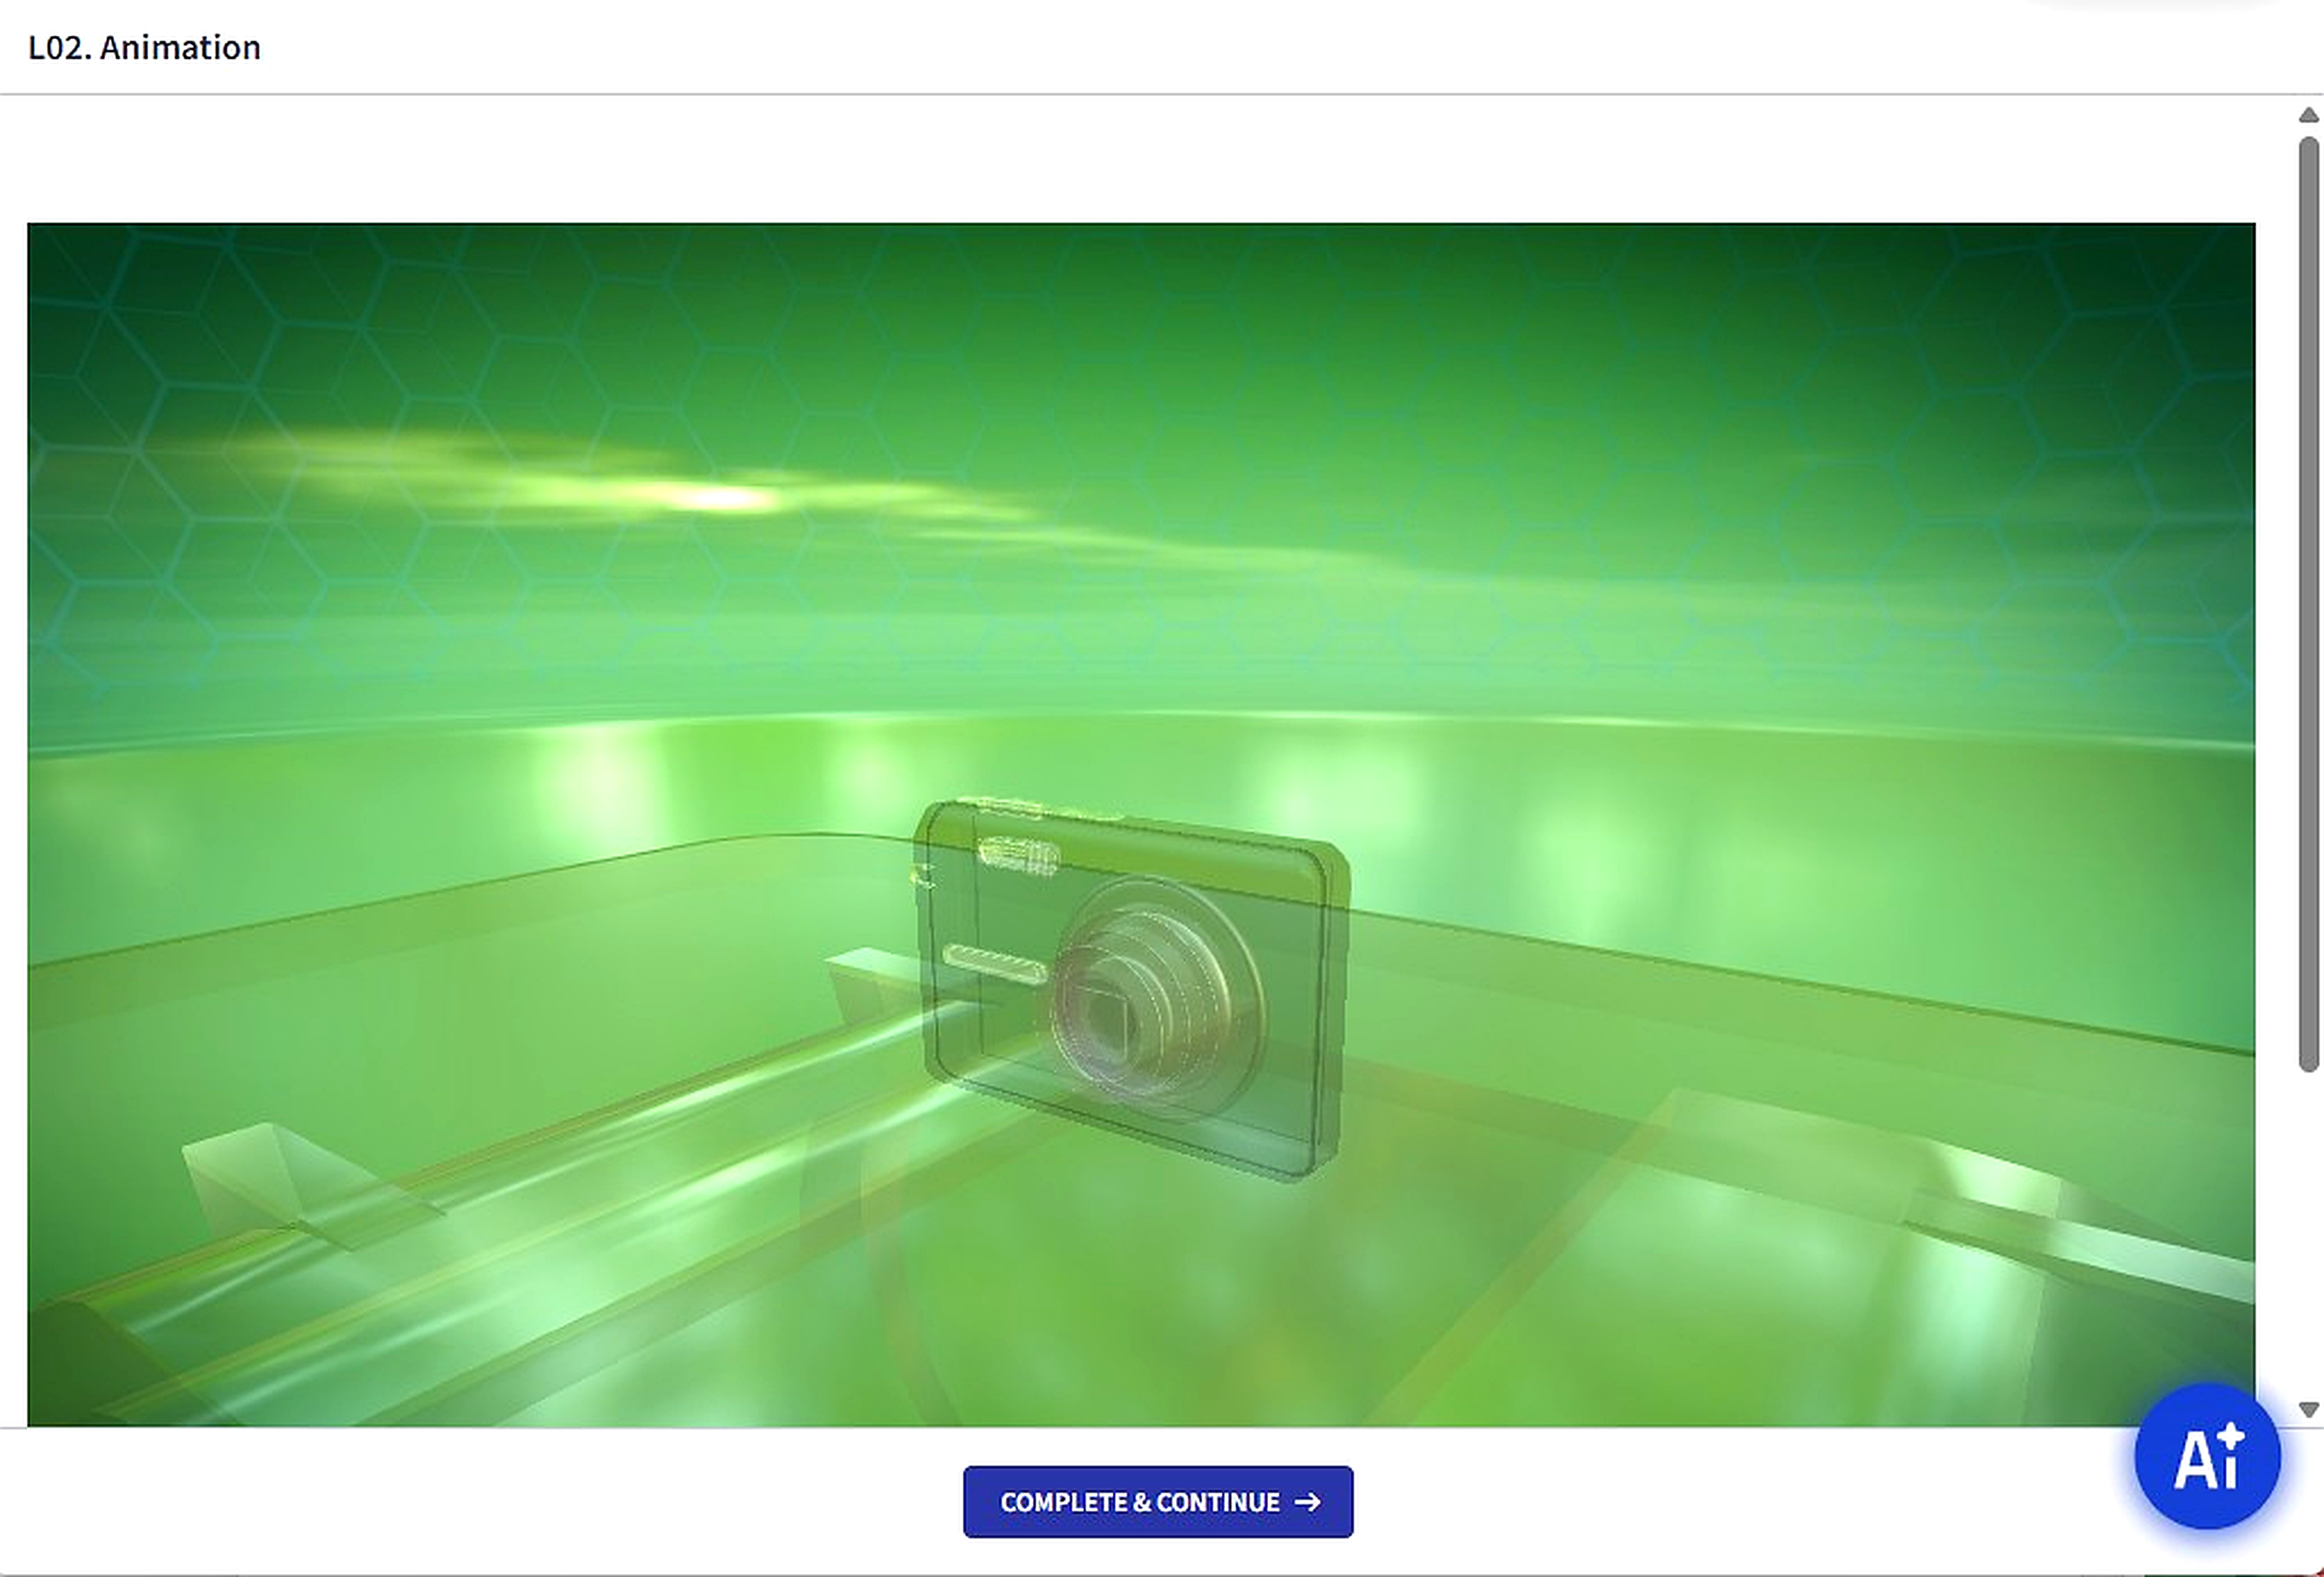Click the camera flash window on the camera
This screenshot has height=1577, width=2324.
[1018, 857]
